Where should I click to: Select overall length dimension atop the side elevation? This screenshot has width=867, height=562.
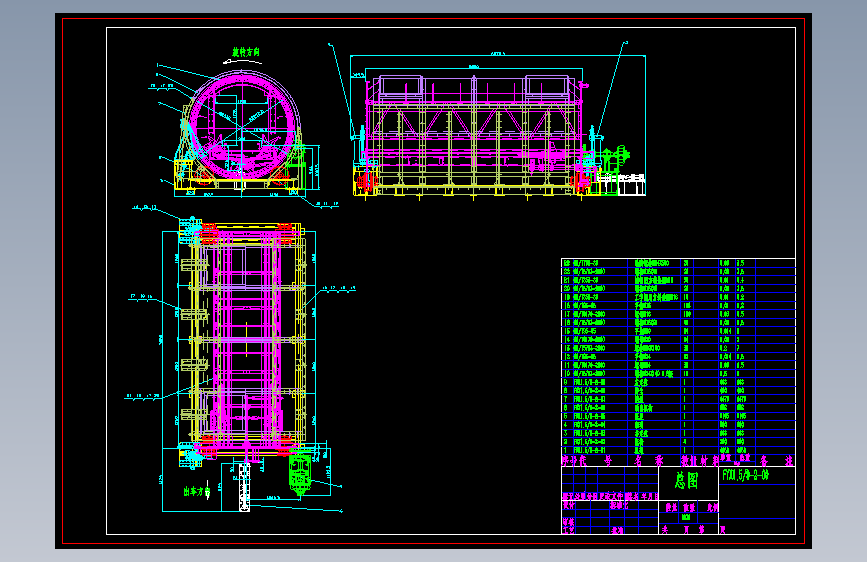click(498, 55)
